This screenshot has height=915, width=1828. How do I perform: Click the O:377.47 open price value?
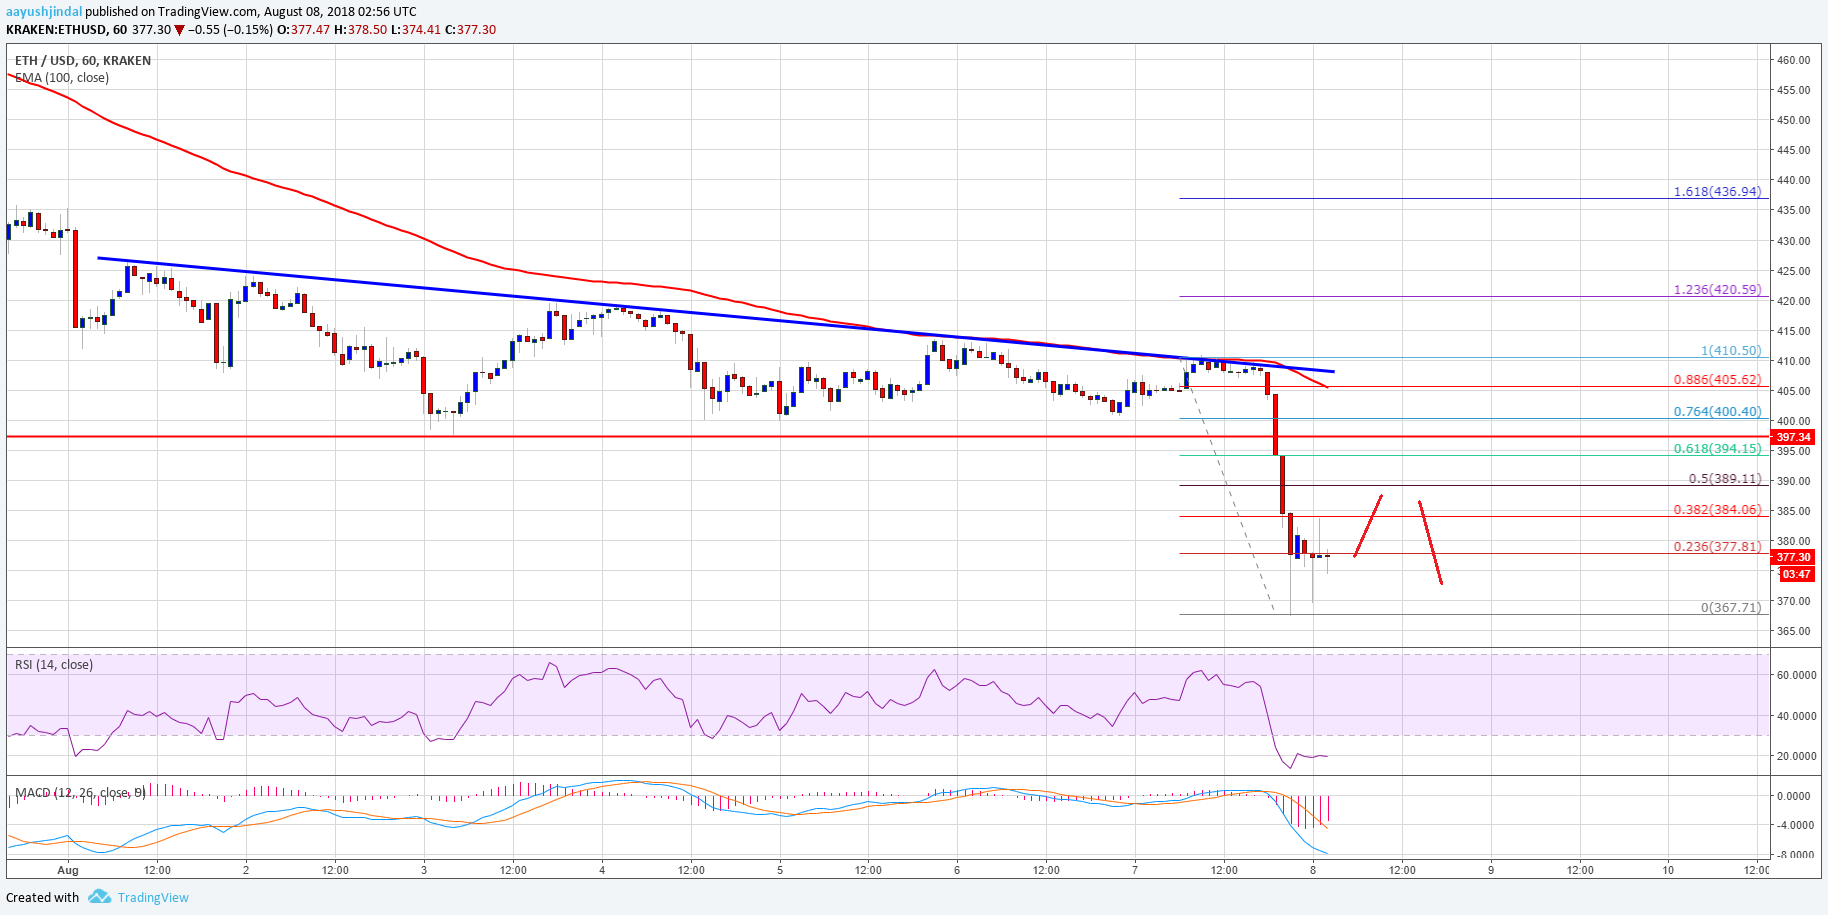tap(303, 30)
